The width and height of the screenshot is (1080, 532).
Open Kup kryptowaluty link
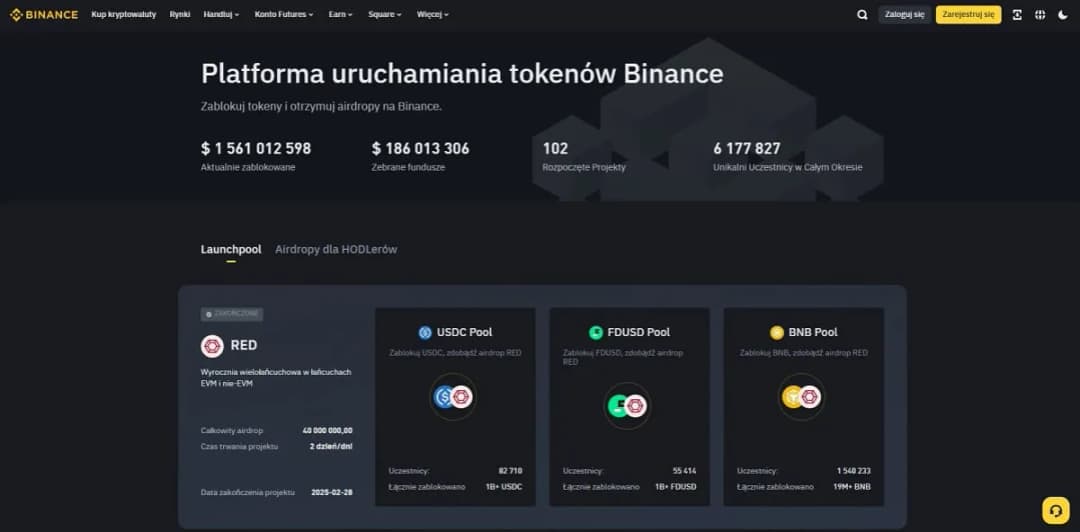[124, 15]
